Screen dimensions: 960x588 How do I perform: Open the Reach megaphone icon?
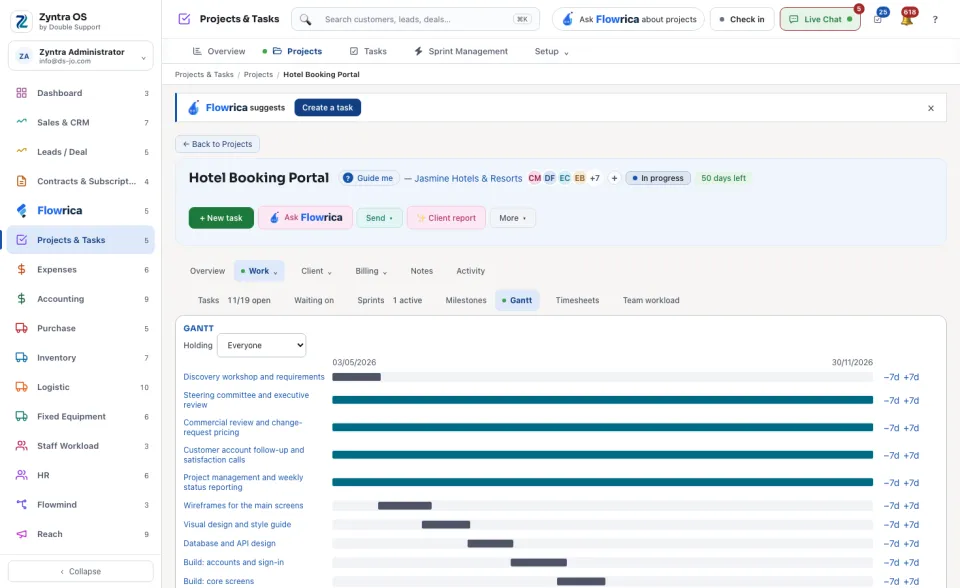point(21,534)
